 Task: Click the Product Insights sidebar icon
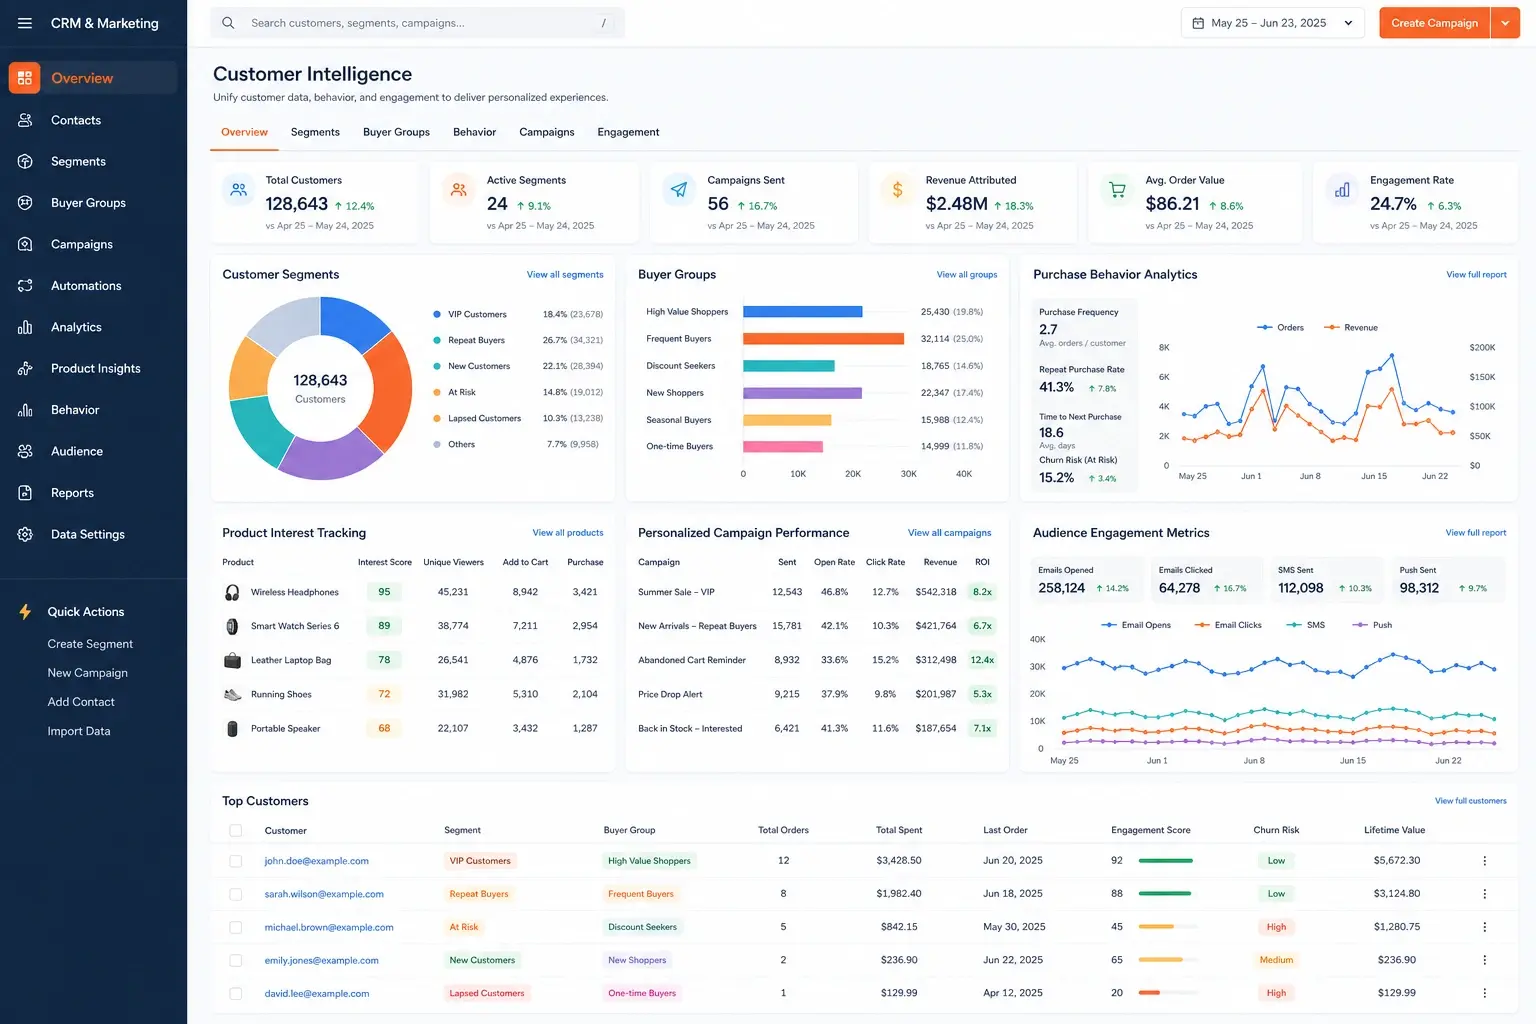coord(25,369)
